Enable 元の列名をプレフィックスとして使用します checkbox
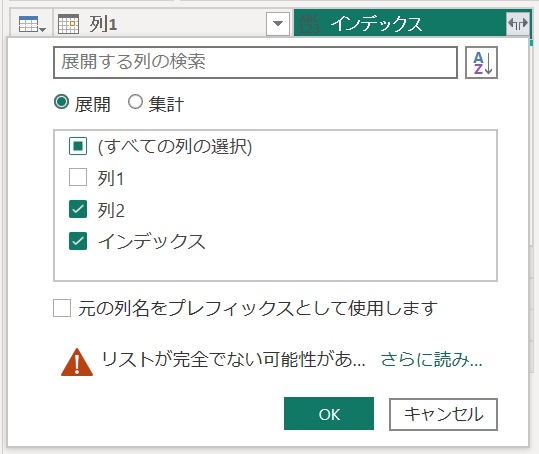539x454 pixels. 62,308
